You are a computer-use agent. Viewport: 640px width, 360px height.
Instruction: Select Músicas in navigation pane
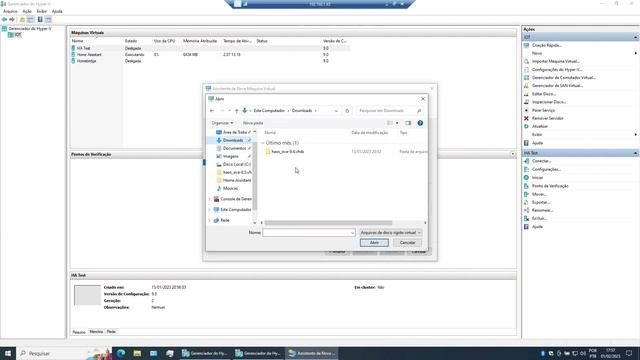pyautogui.click(x=231, y=188)
